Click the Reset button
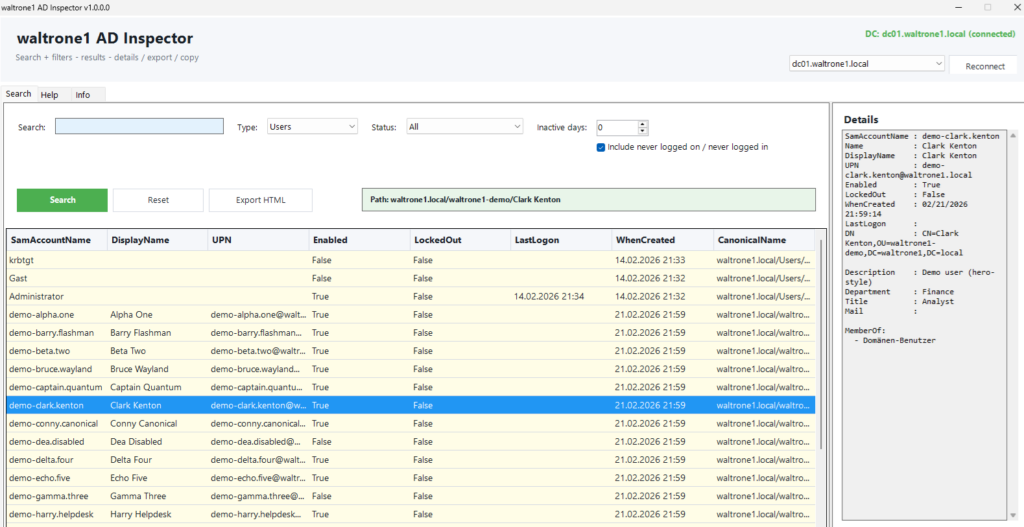1024x527 pixels. point(158,200)
